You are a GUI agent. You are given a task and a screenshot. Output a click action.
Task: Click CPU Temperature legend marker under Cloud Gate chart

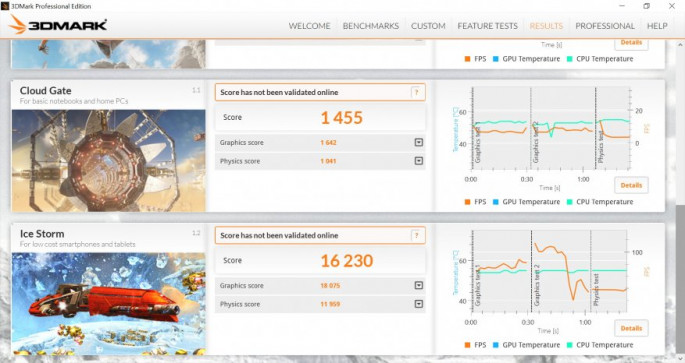tap(569, 202)
